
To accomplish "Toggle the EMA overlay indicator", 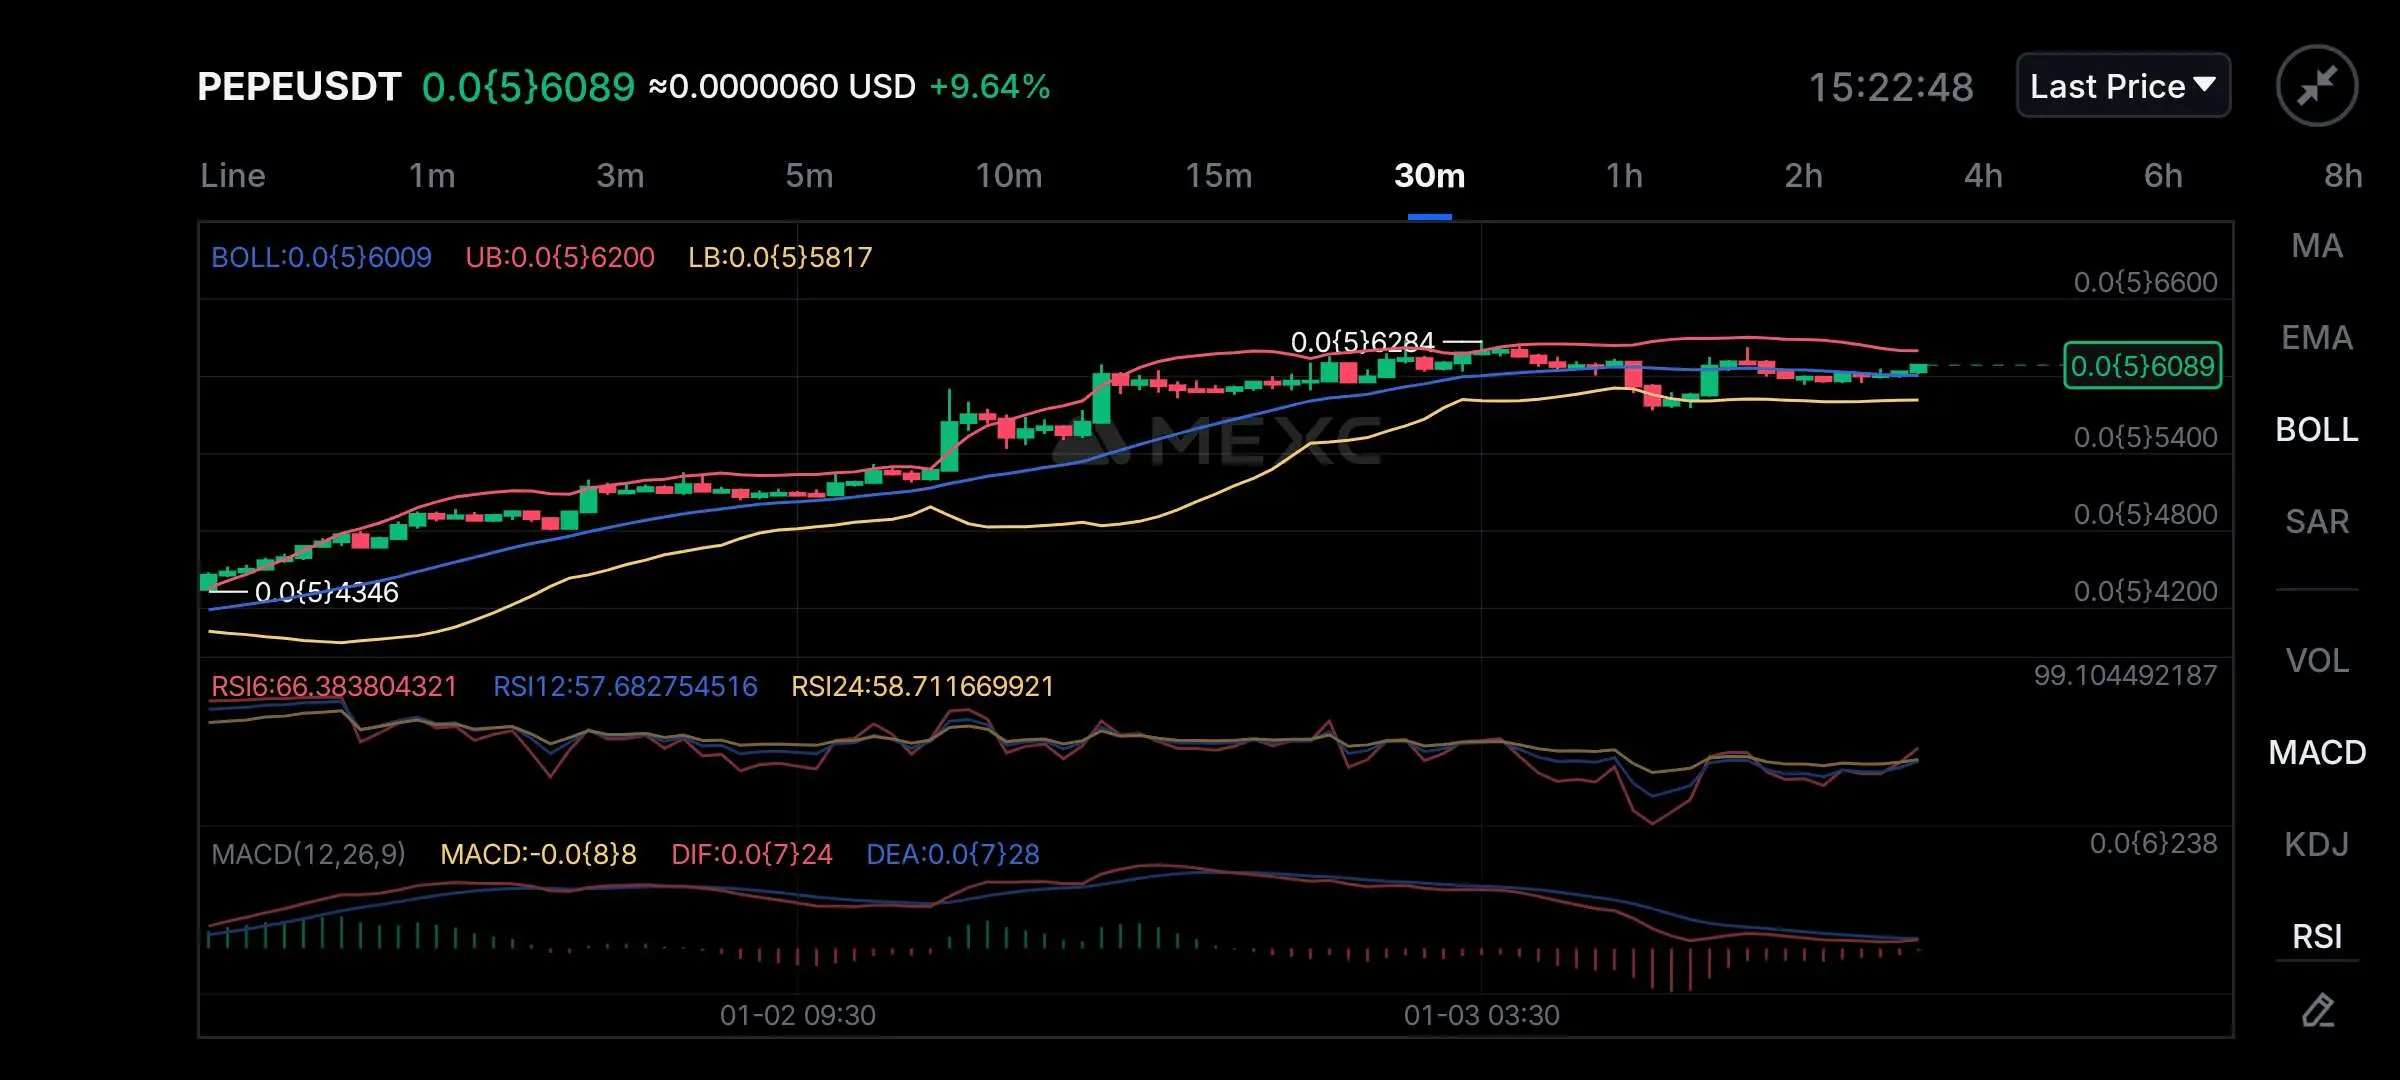I will (2316, 338).
